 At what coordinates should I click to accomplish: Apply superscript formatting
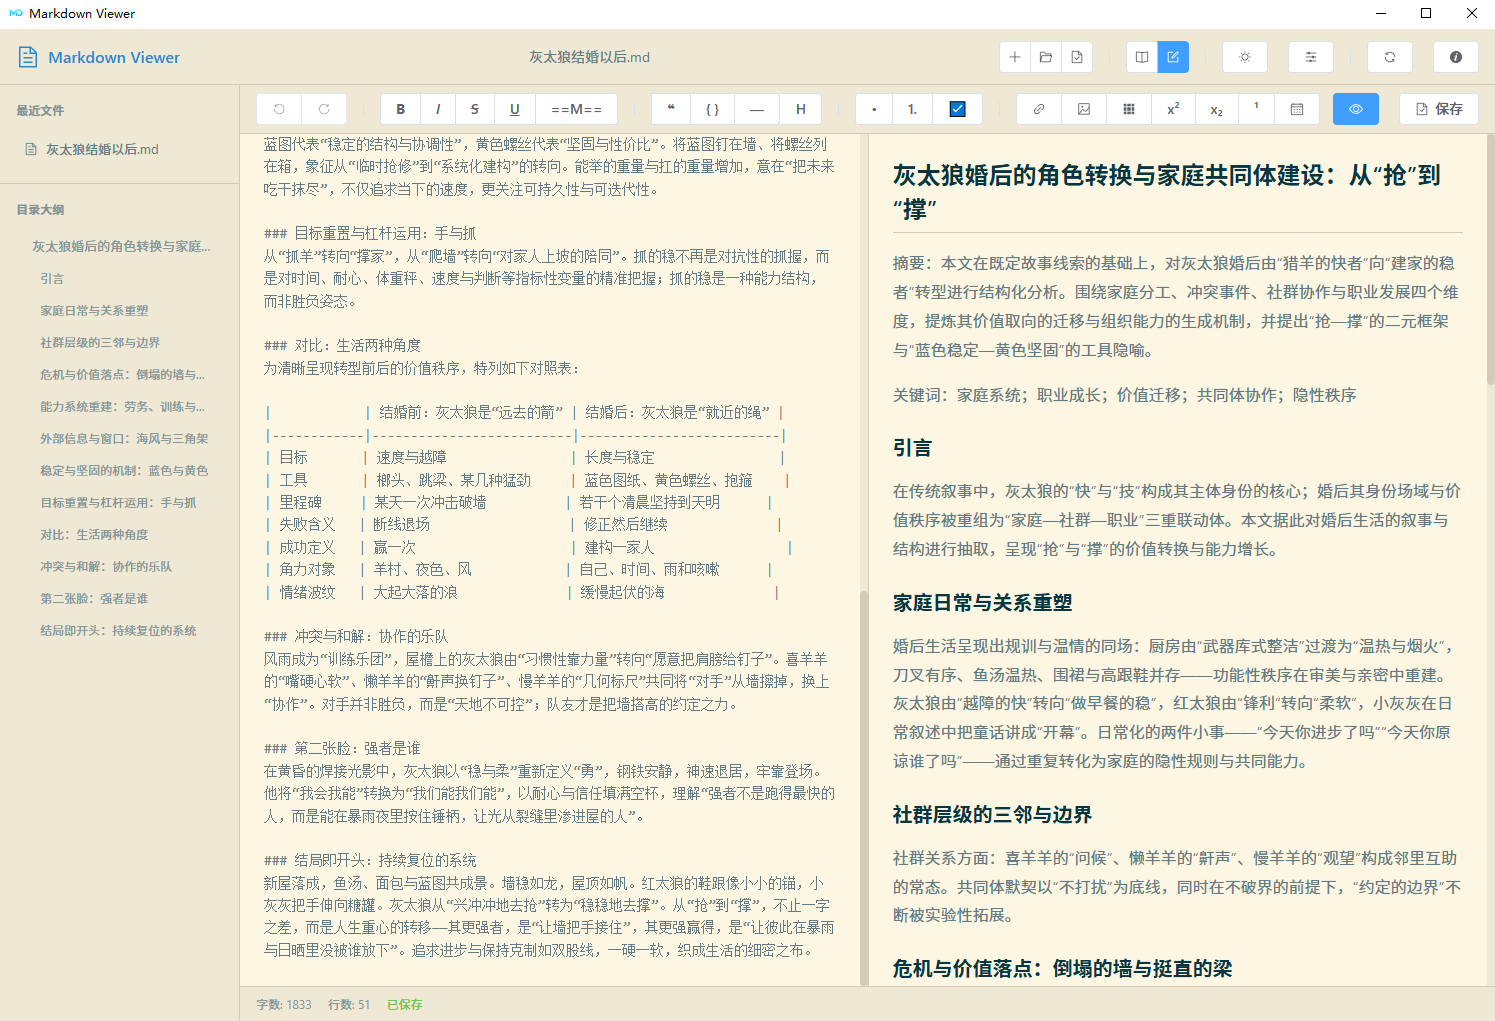pos(1173,109)
